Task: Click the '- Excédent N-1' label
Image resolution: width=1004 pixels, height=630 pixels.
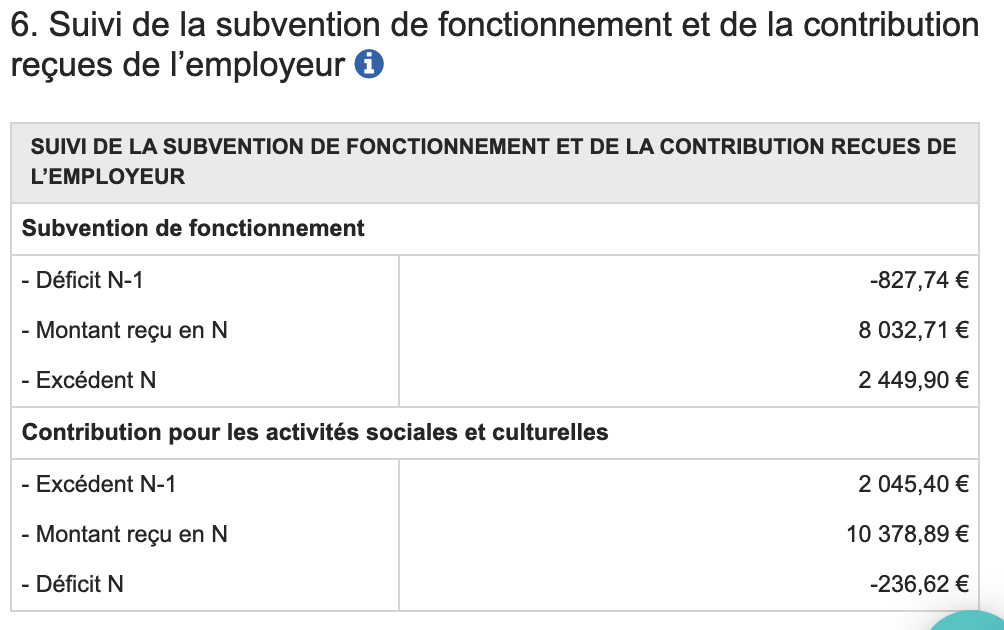Action: point(98,485)
